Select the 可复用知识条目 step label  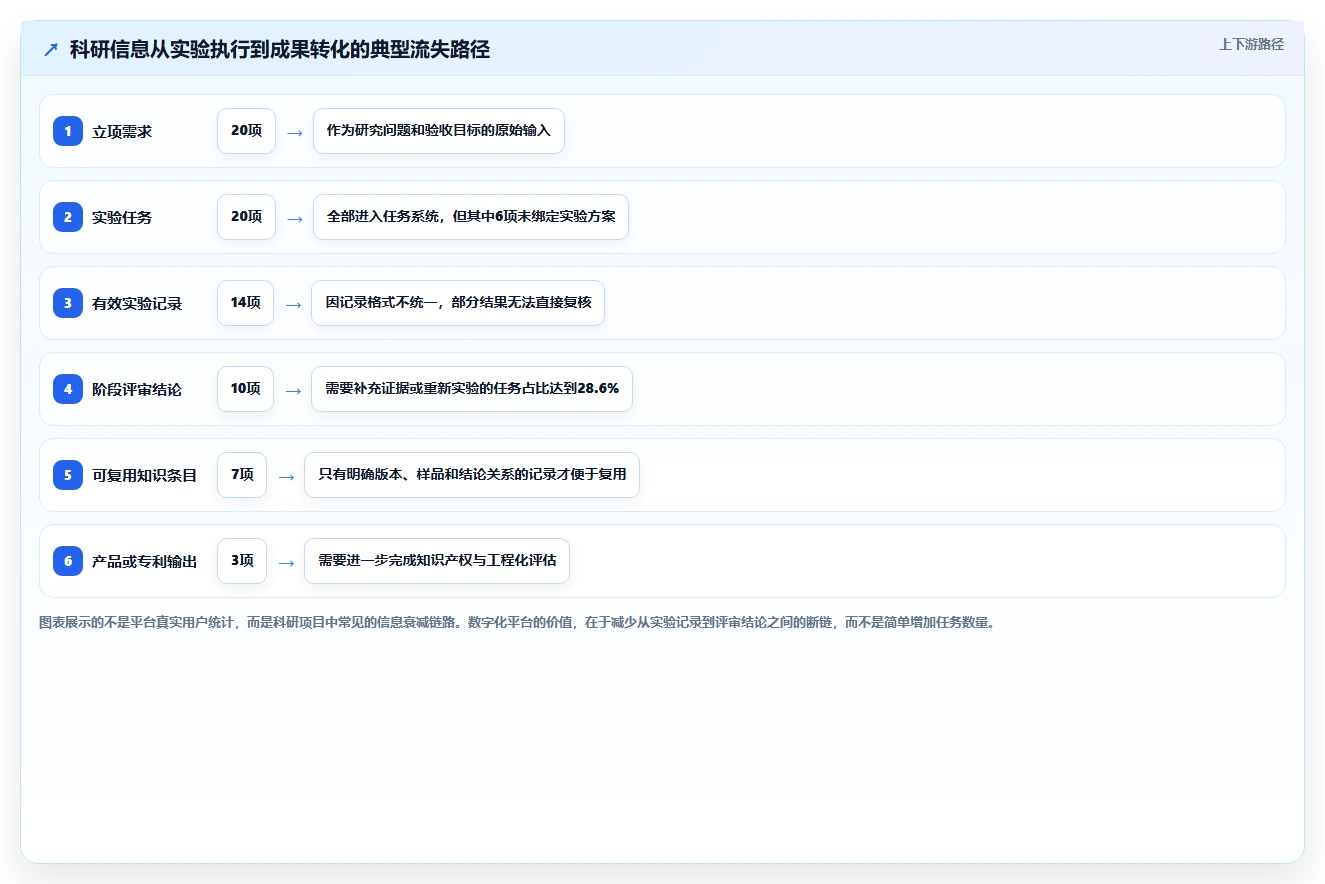click(x=145, y=475)
